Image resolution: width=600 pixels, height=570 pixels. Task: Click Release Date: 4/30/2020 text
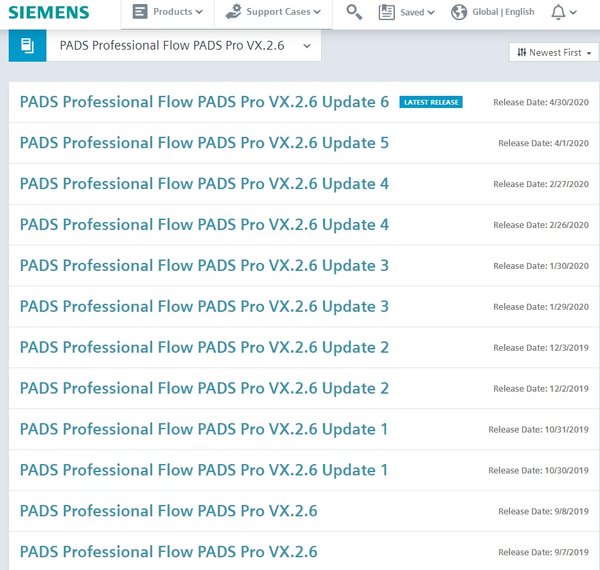[541, 102]
